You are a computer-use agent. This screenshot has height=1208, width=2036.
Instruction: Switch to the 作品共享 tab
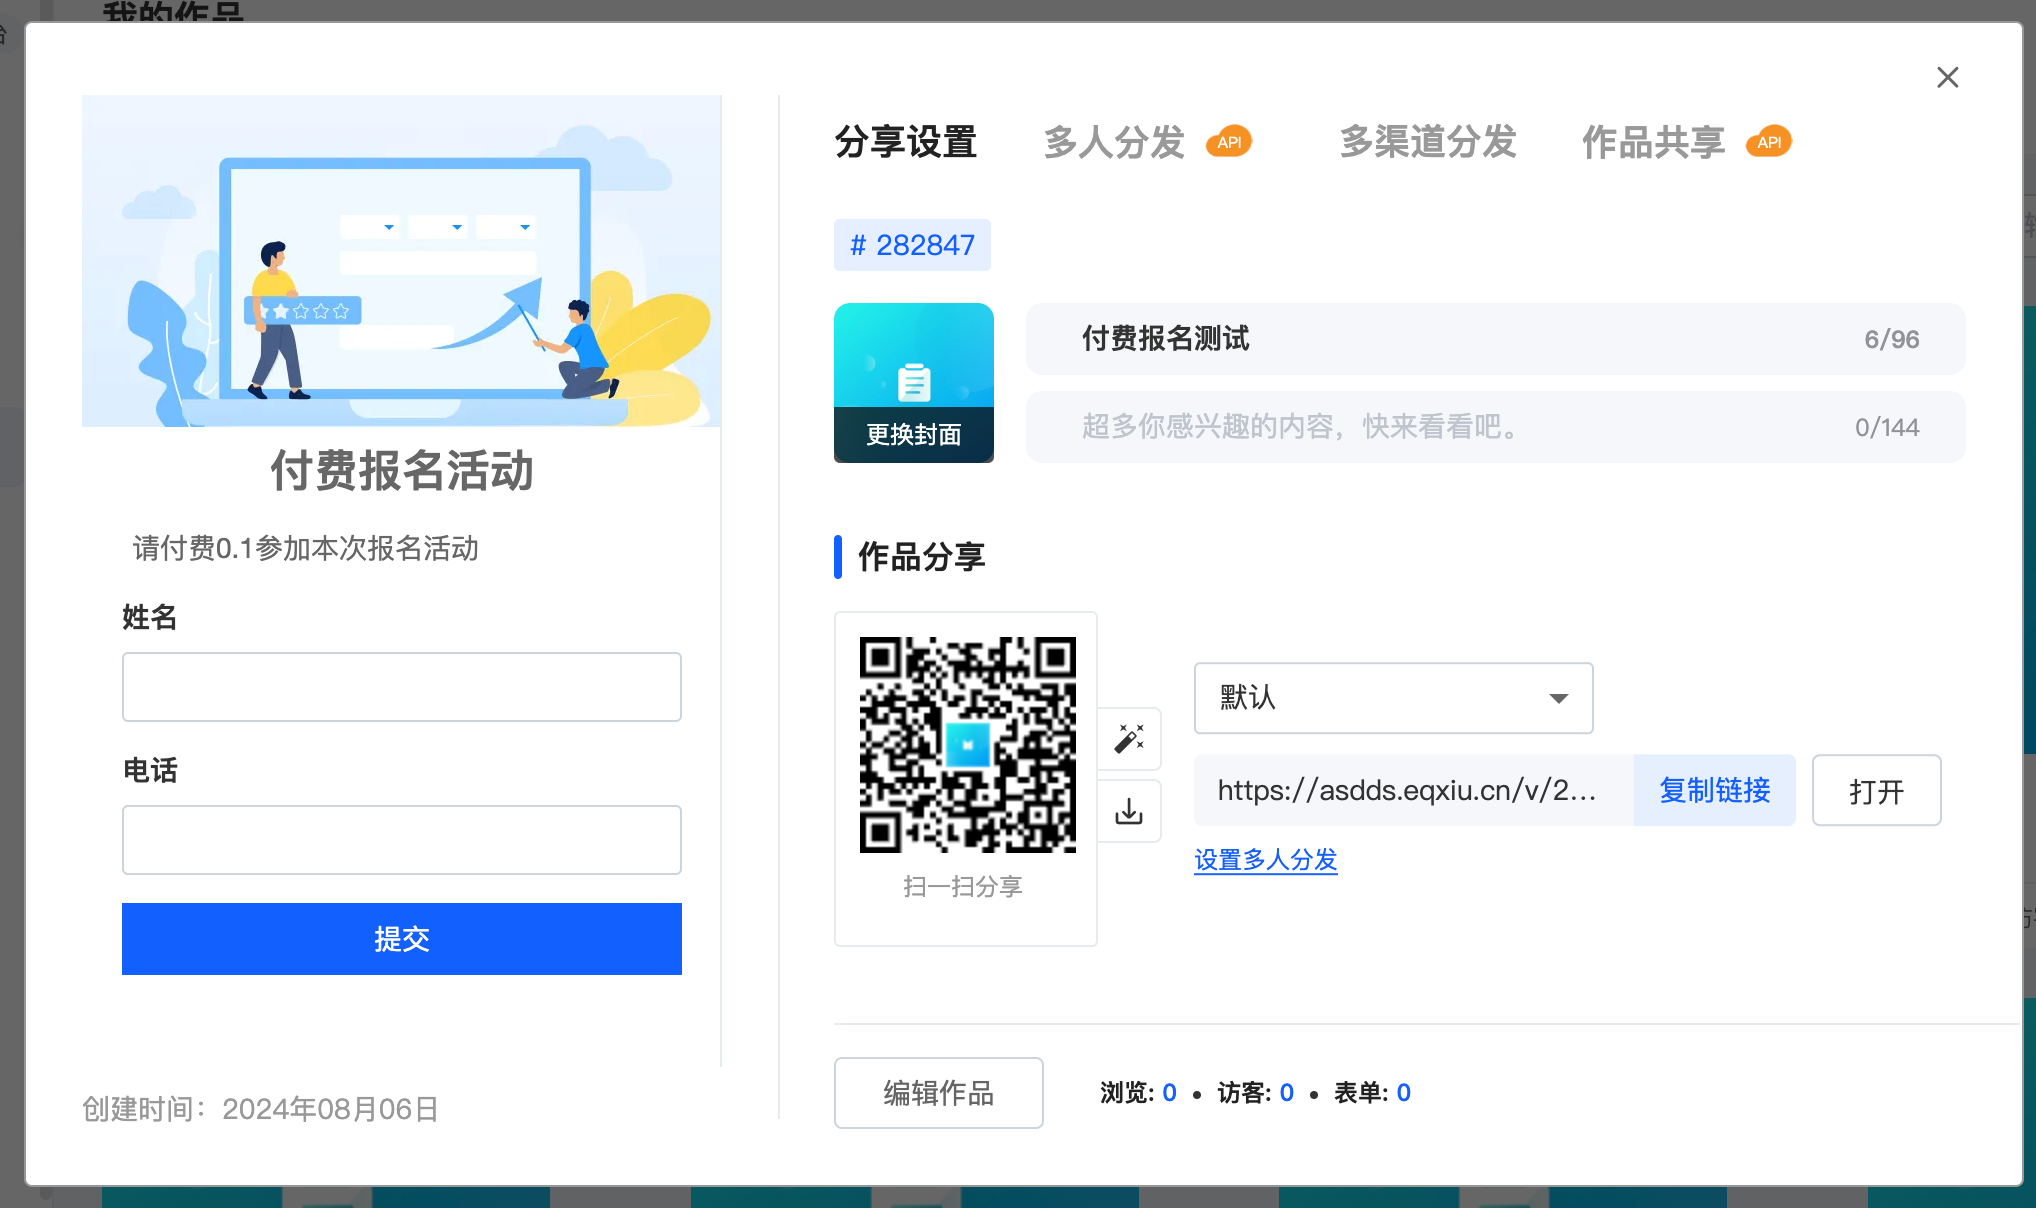[1654, 142]
